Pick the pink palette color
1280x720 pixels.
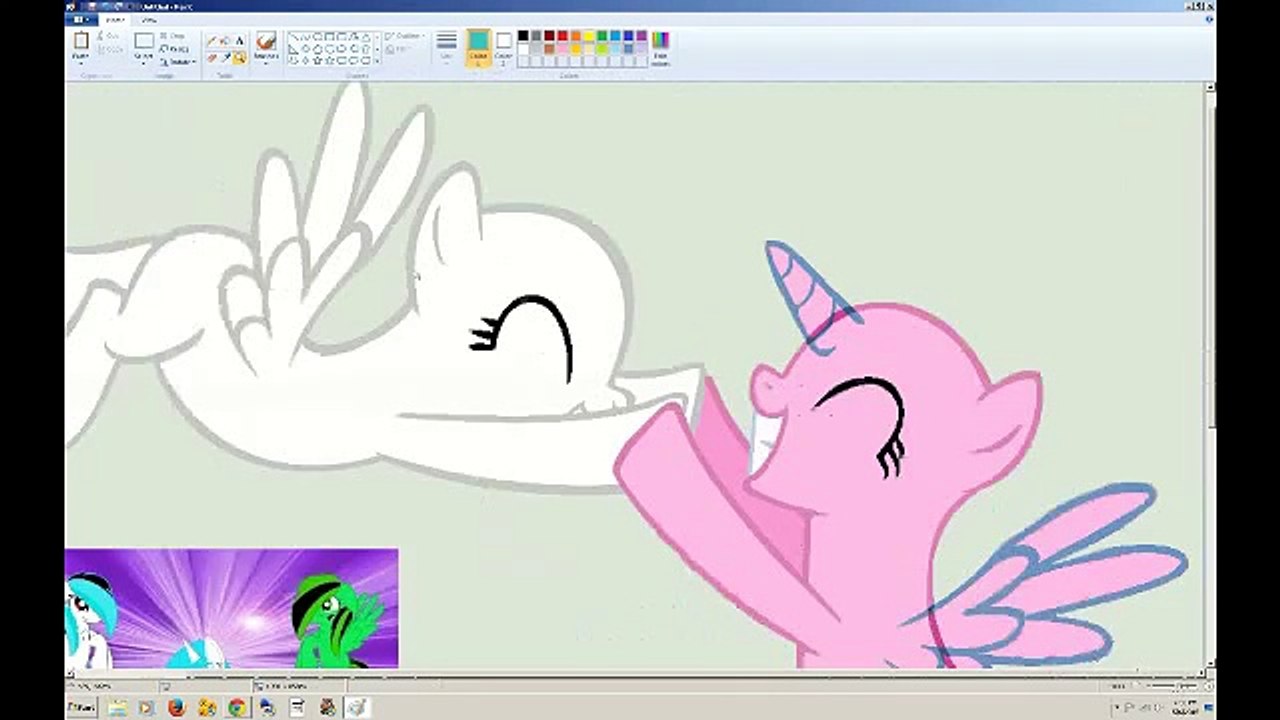[x=562, y=48]
